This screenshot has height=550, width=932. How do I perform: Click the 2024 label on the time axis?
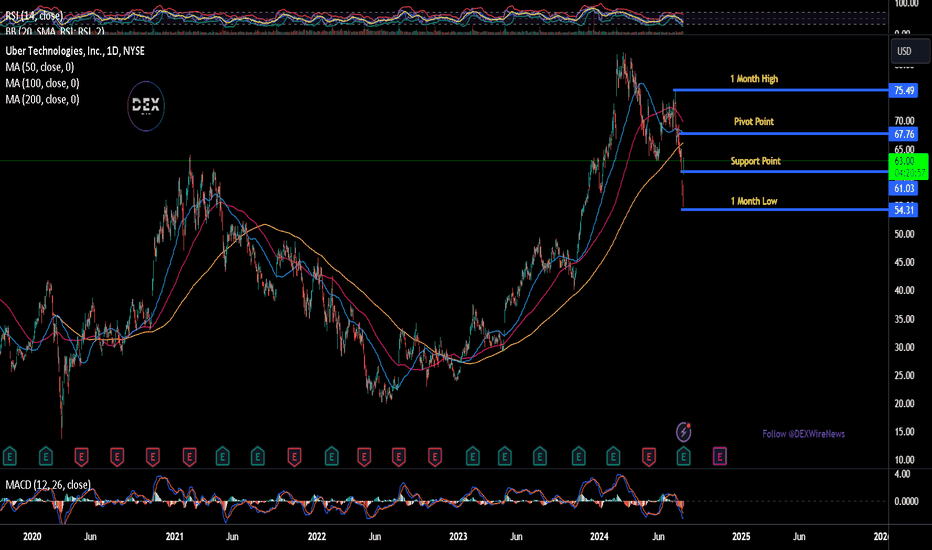(599, 536)
